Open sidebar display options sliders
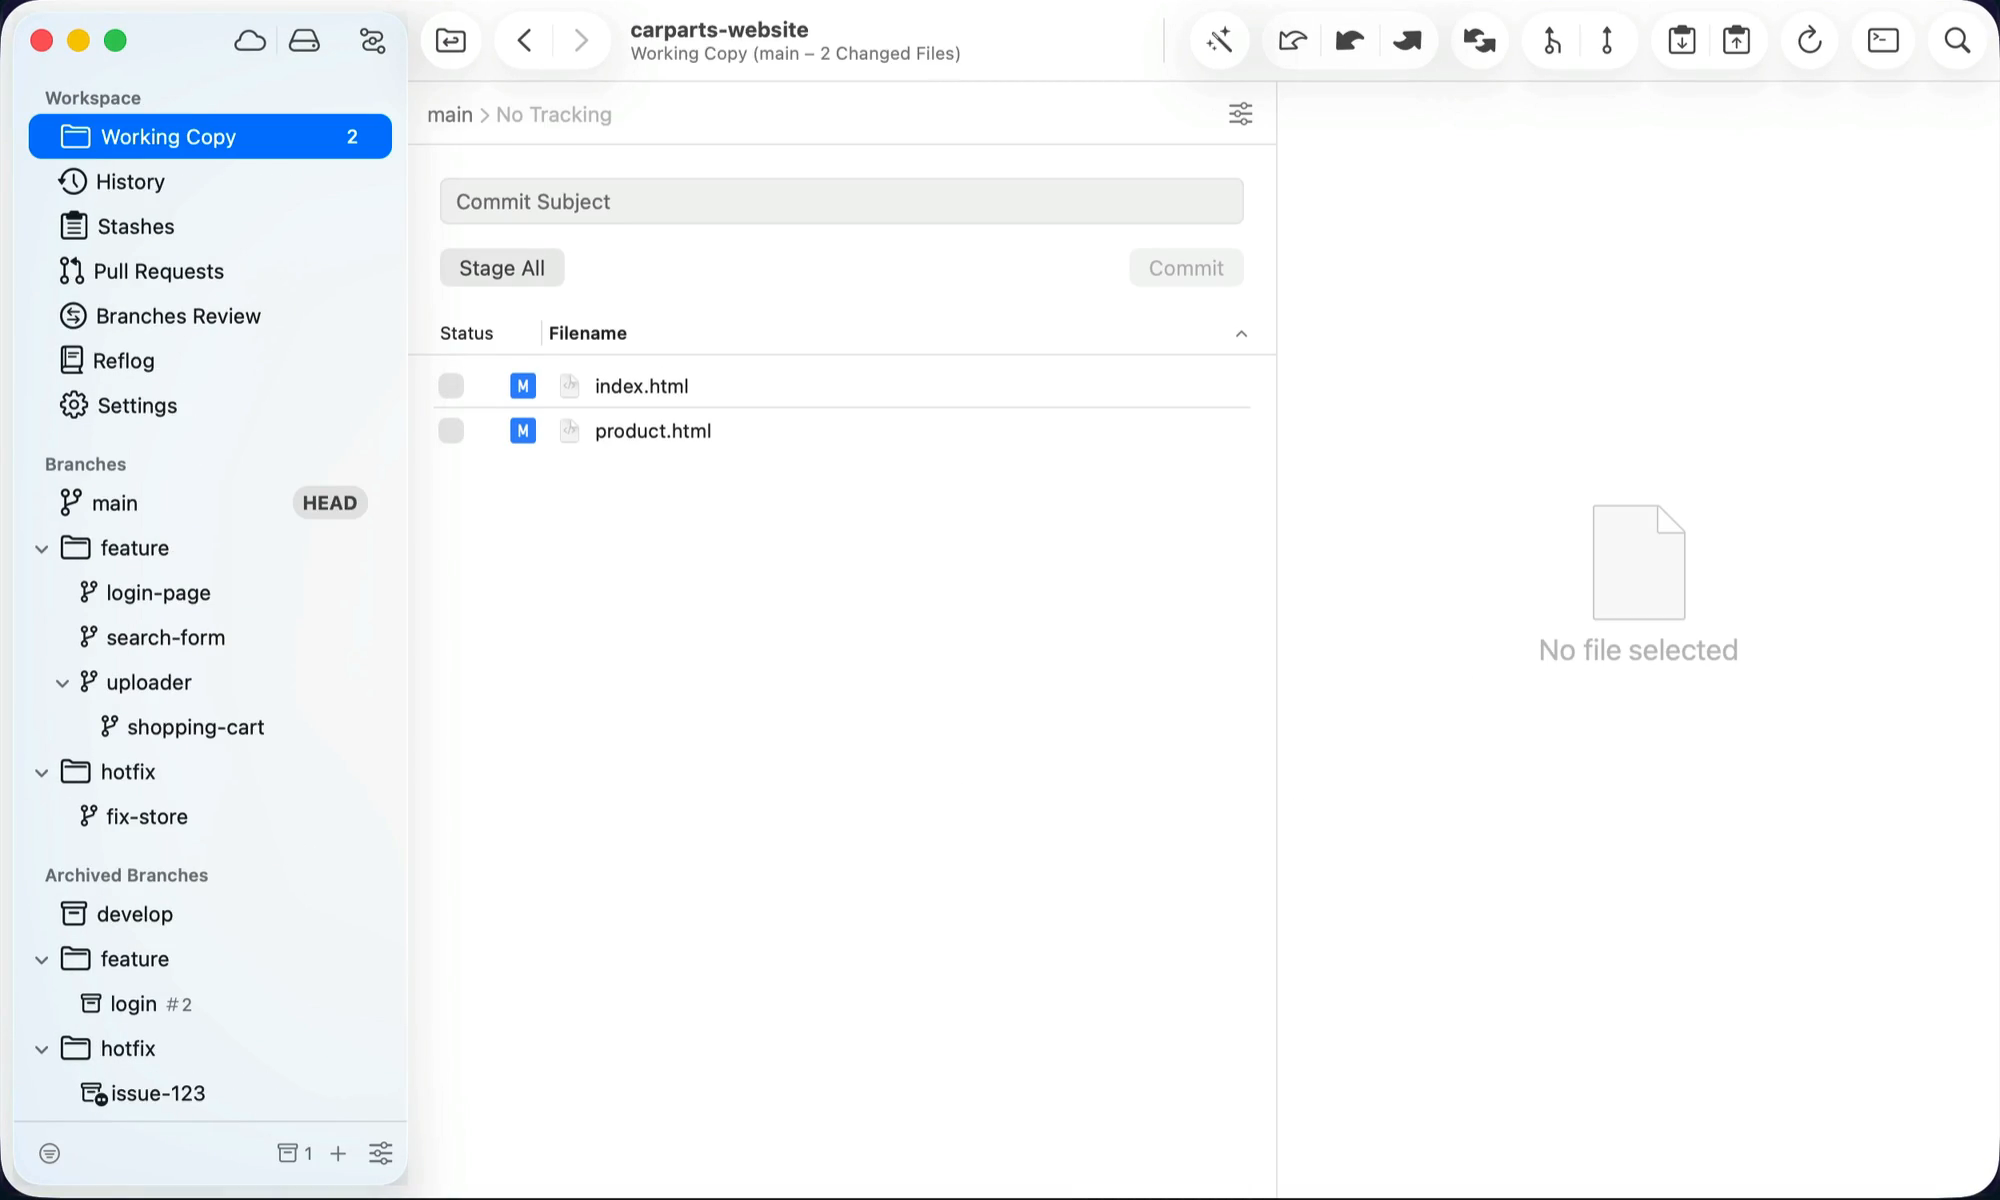The image size is (2000, 1200). (381, 1154)
